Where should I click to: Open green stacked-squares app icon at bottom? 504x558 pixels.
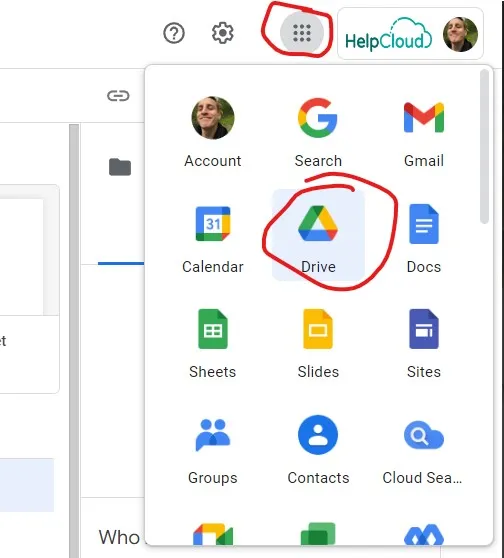318,534
